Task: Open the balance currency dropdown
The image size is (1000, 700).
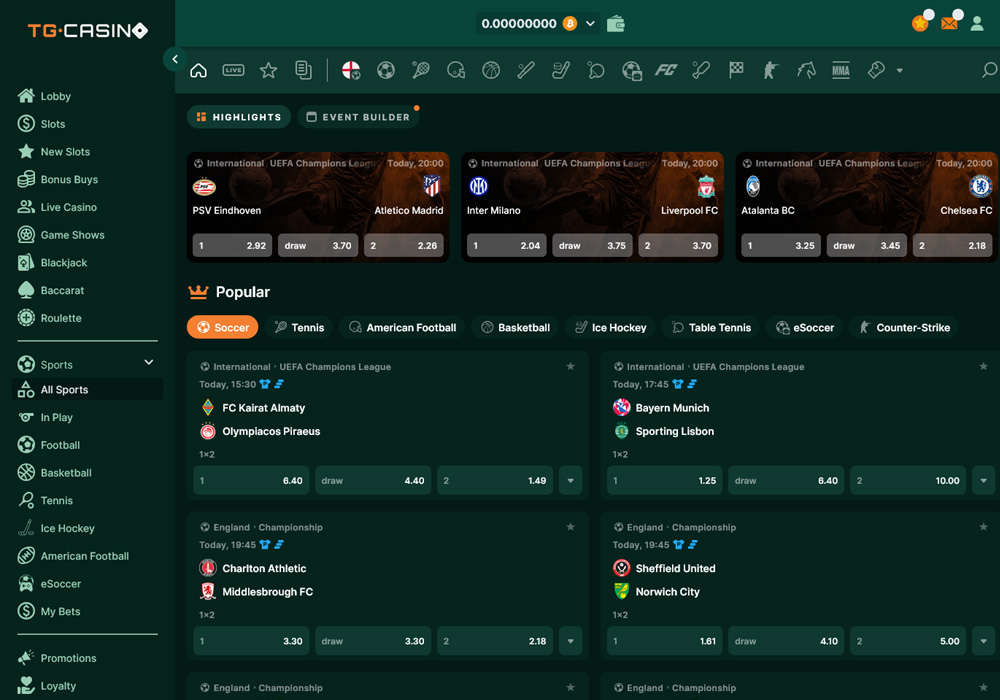Action: pyautogui.click(x=592, y=21)
